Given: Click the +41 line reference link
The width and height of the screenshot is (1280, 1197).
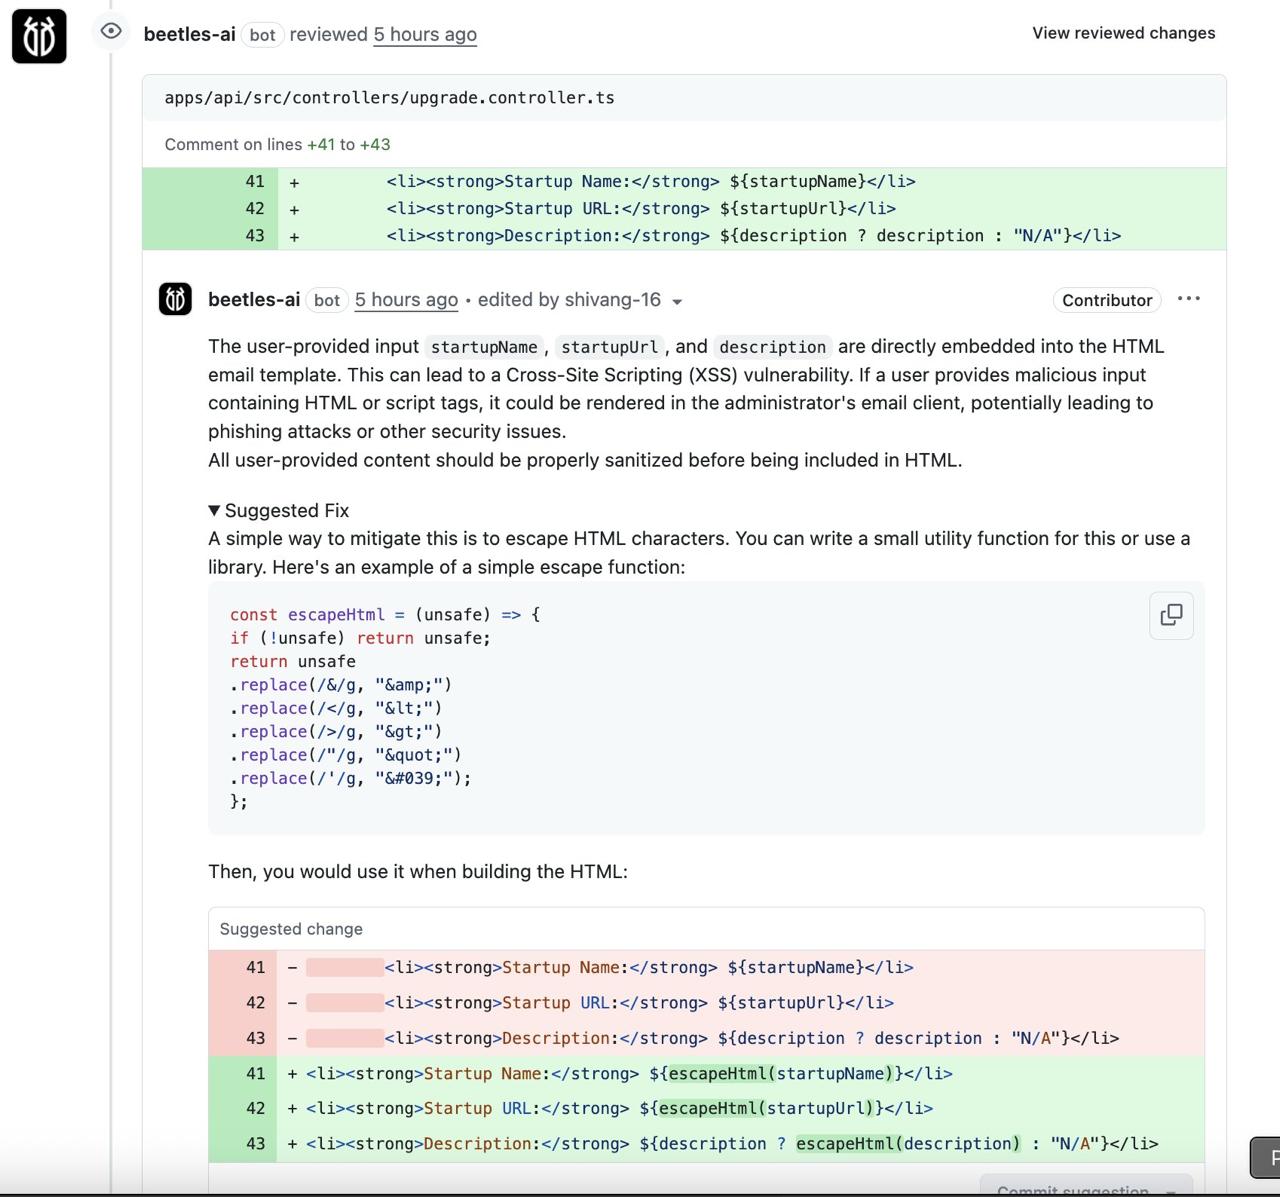Looking at the screenshot, I should [x=320, y=144].
